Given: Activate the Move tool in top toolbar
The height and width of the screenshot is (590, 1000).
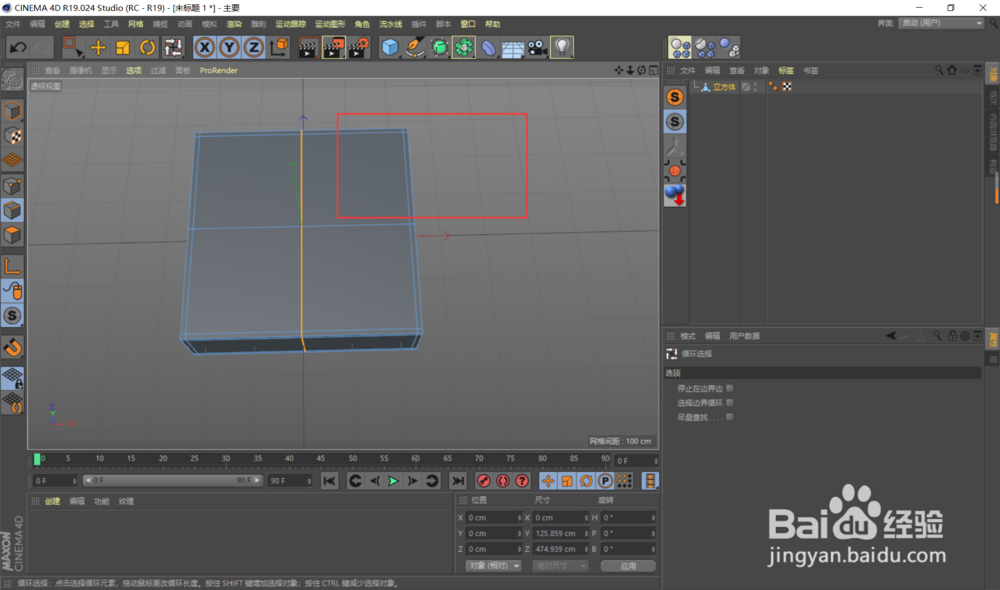Looking at the screenshot, I should coord(98,47).
